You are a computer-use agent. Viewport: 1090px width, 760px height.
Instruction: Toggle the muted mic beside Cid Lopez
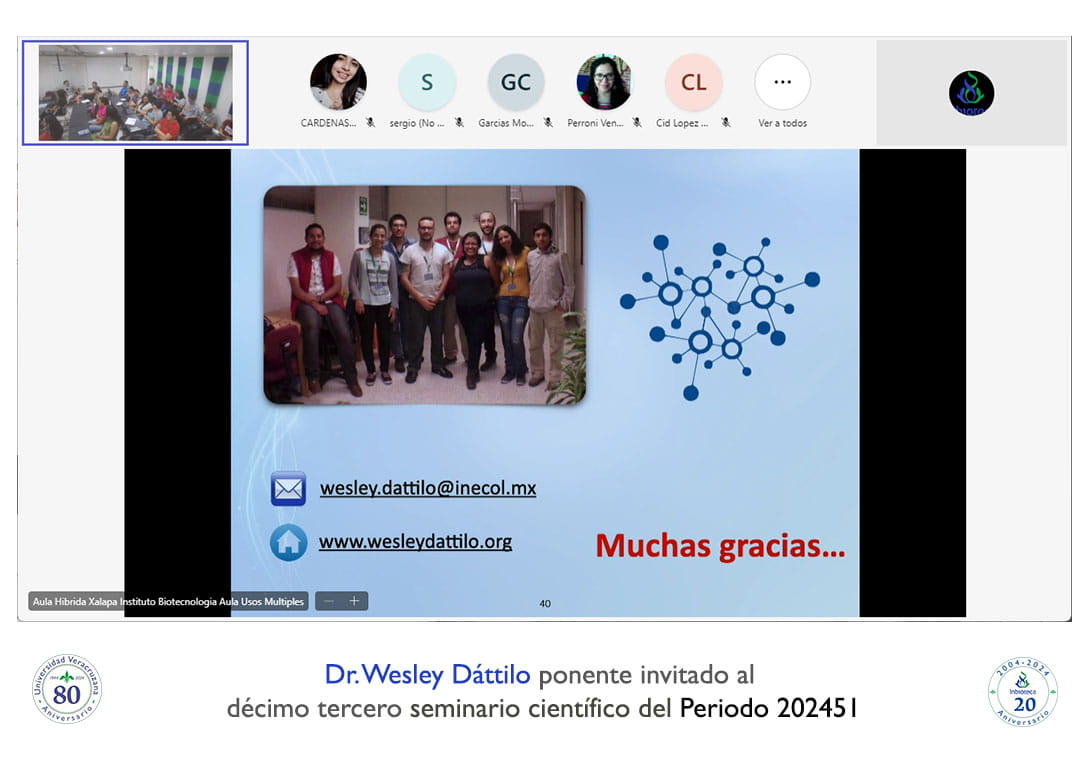(725, 123)
